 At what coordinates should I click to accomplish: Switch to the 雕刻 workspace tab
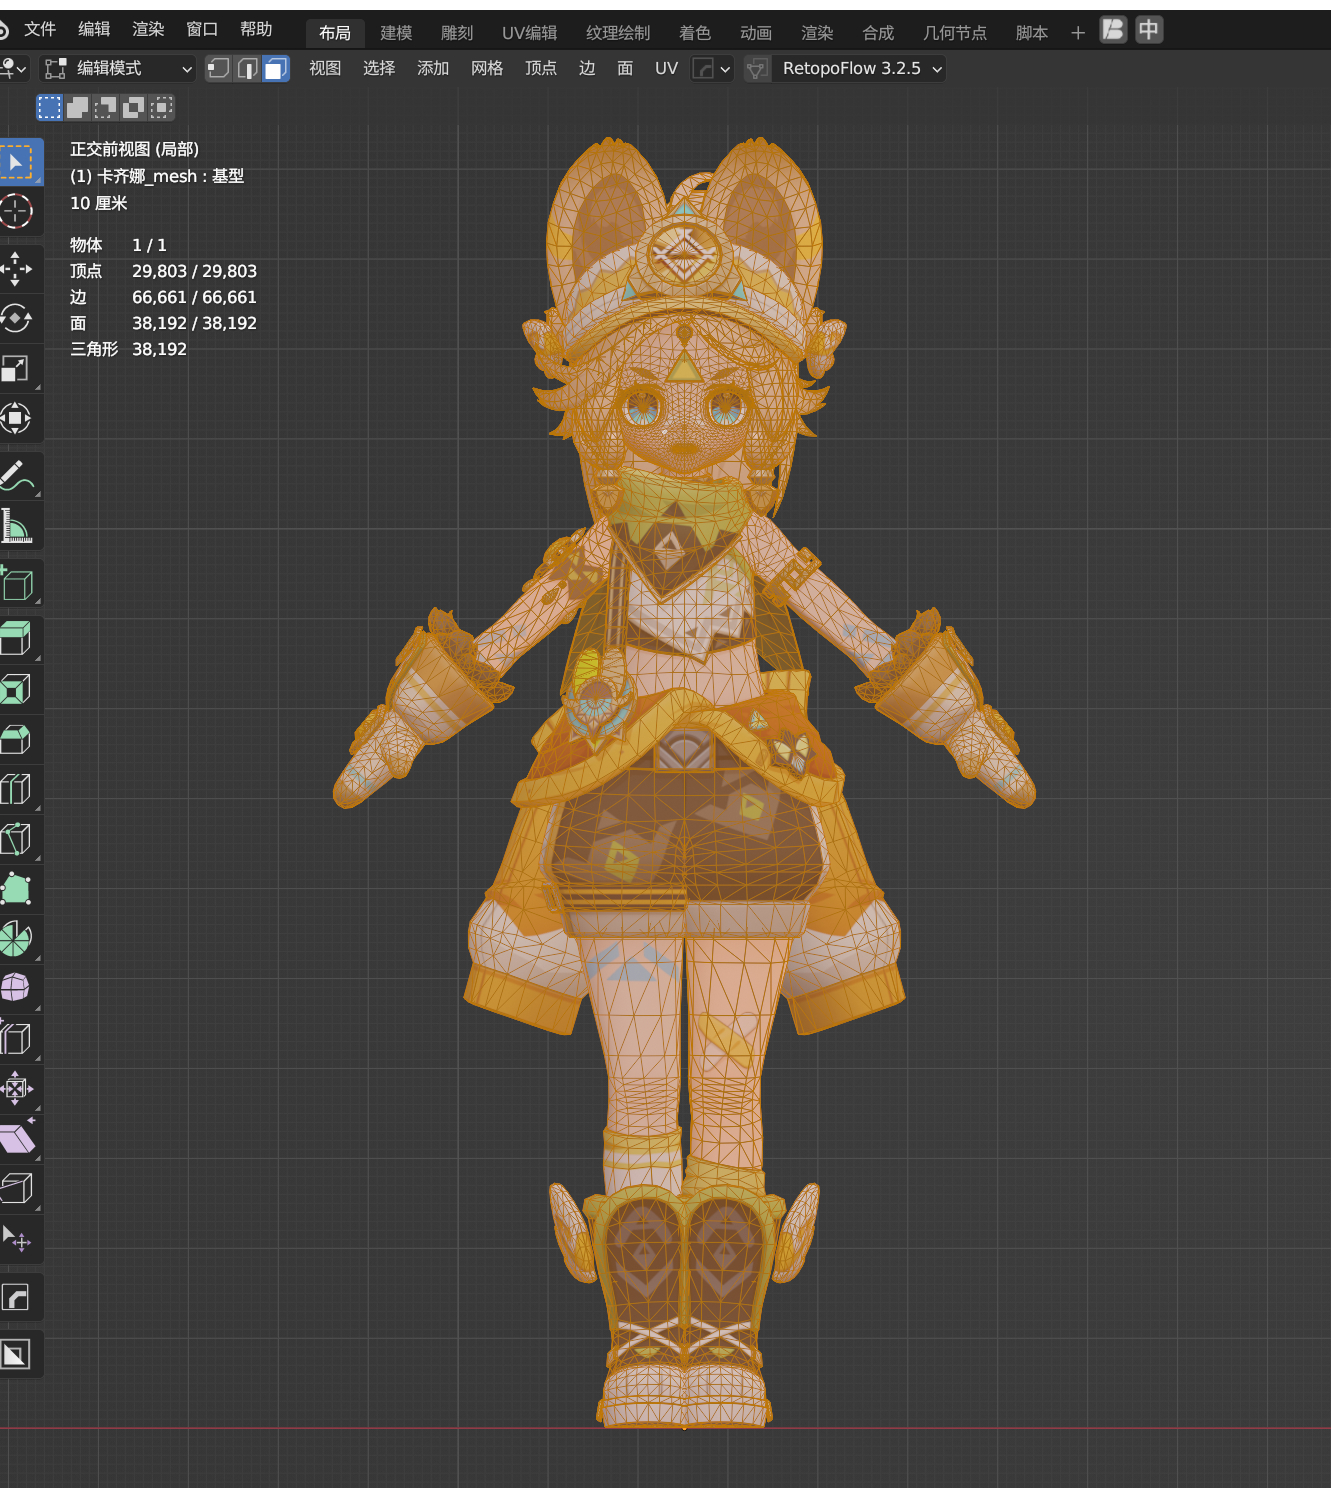[x=457, y=33]
